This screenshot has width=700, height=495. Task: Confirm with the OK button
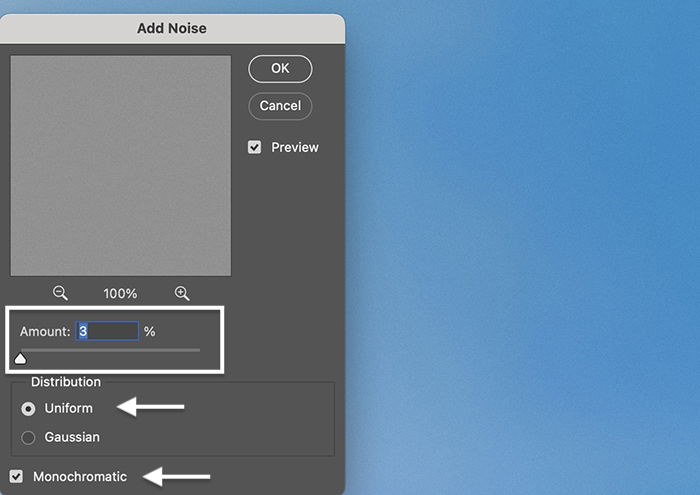coord(280,69)
